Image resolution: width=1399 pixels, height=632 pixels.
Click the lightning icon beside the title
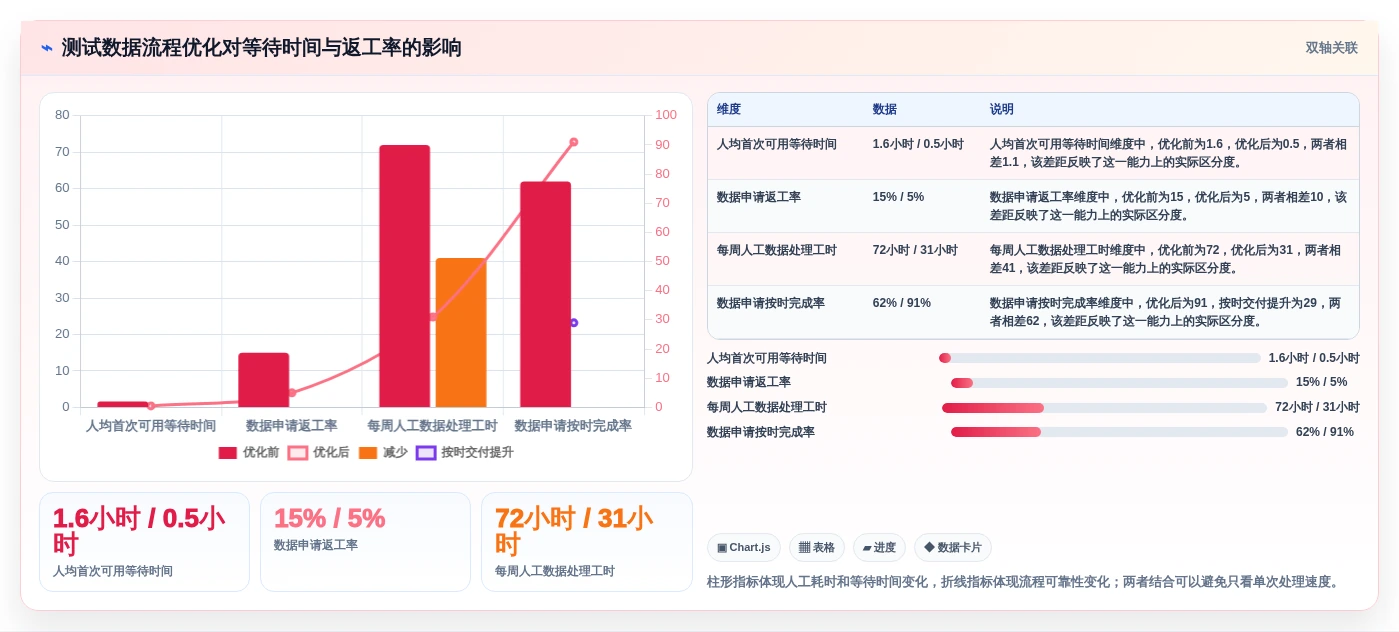pyautogui.click(x=46, y=48)
